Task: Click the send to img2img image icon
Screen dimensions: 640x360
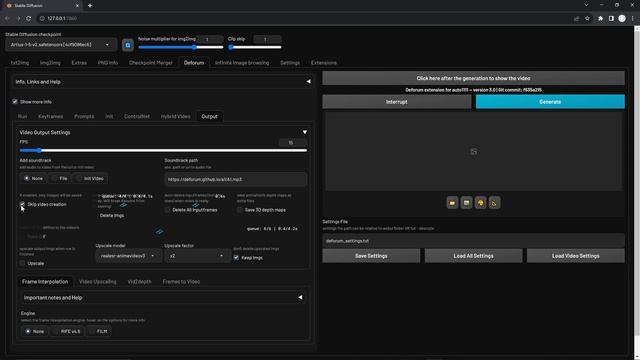Action: coord(466,203)
